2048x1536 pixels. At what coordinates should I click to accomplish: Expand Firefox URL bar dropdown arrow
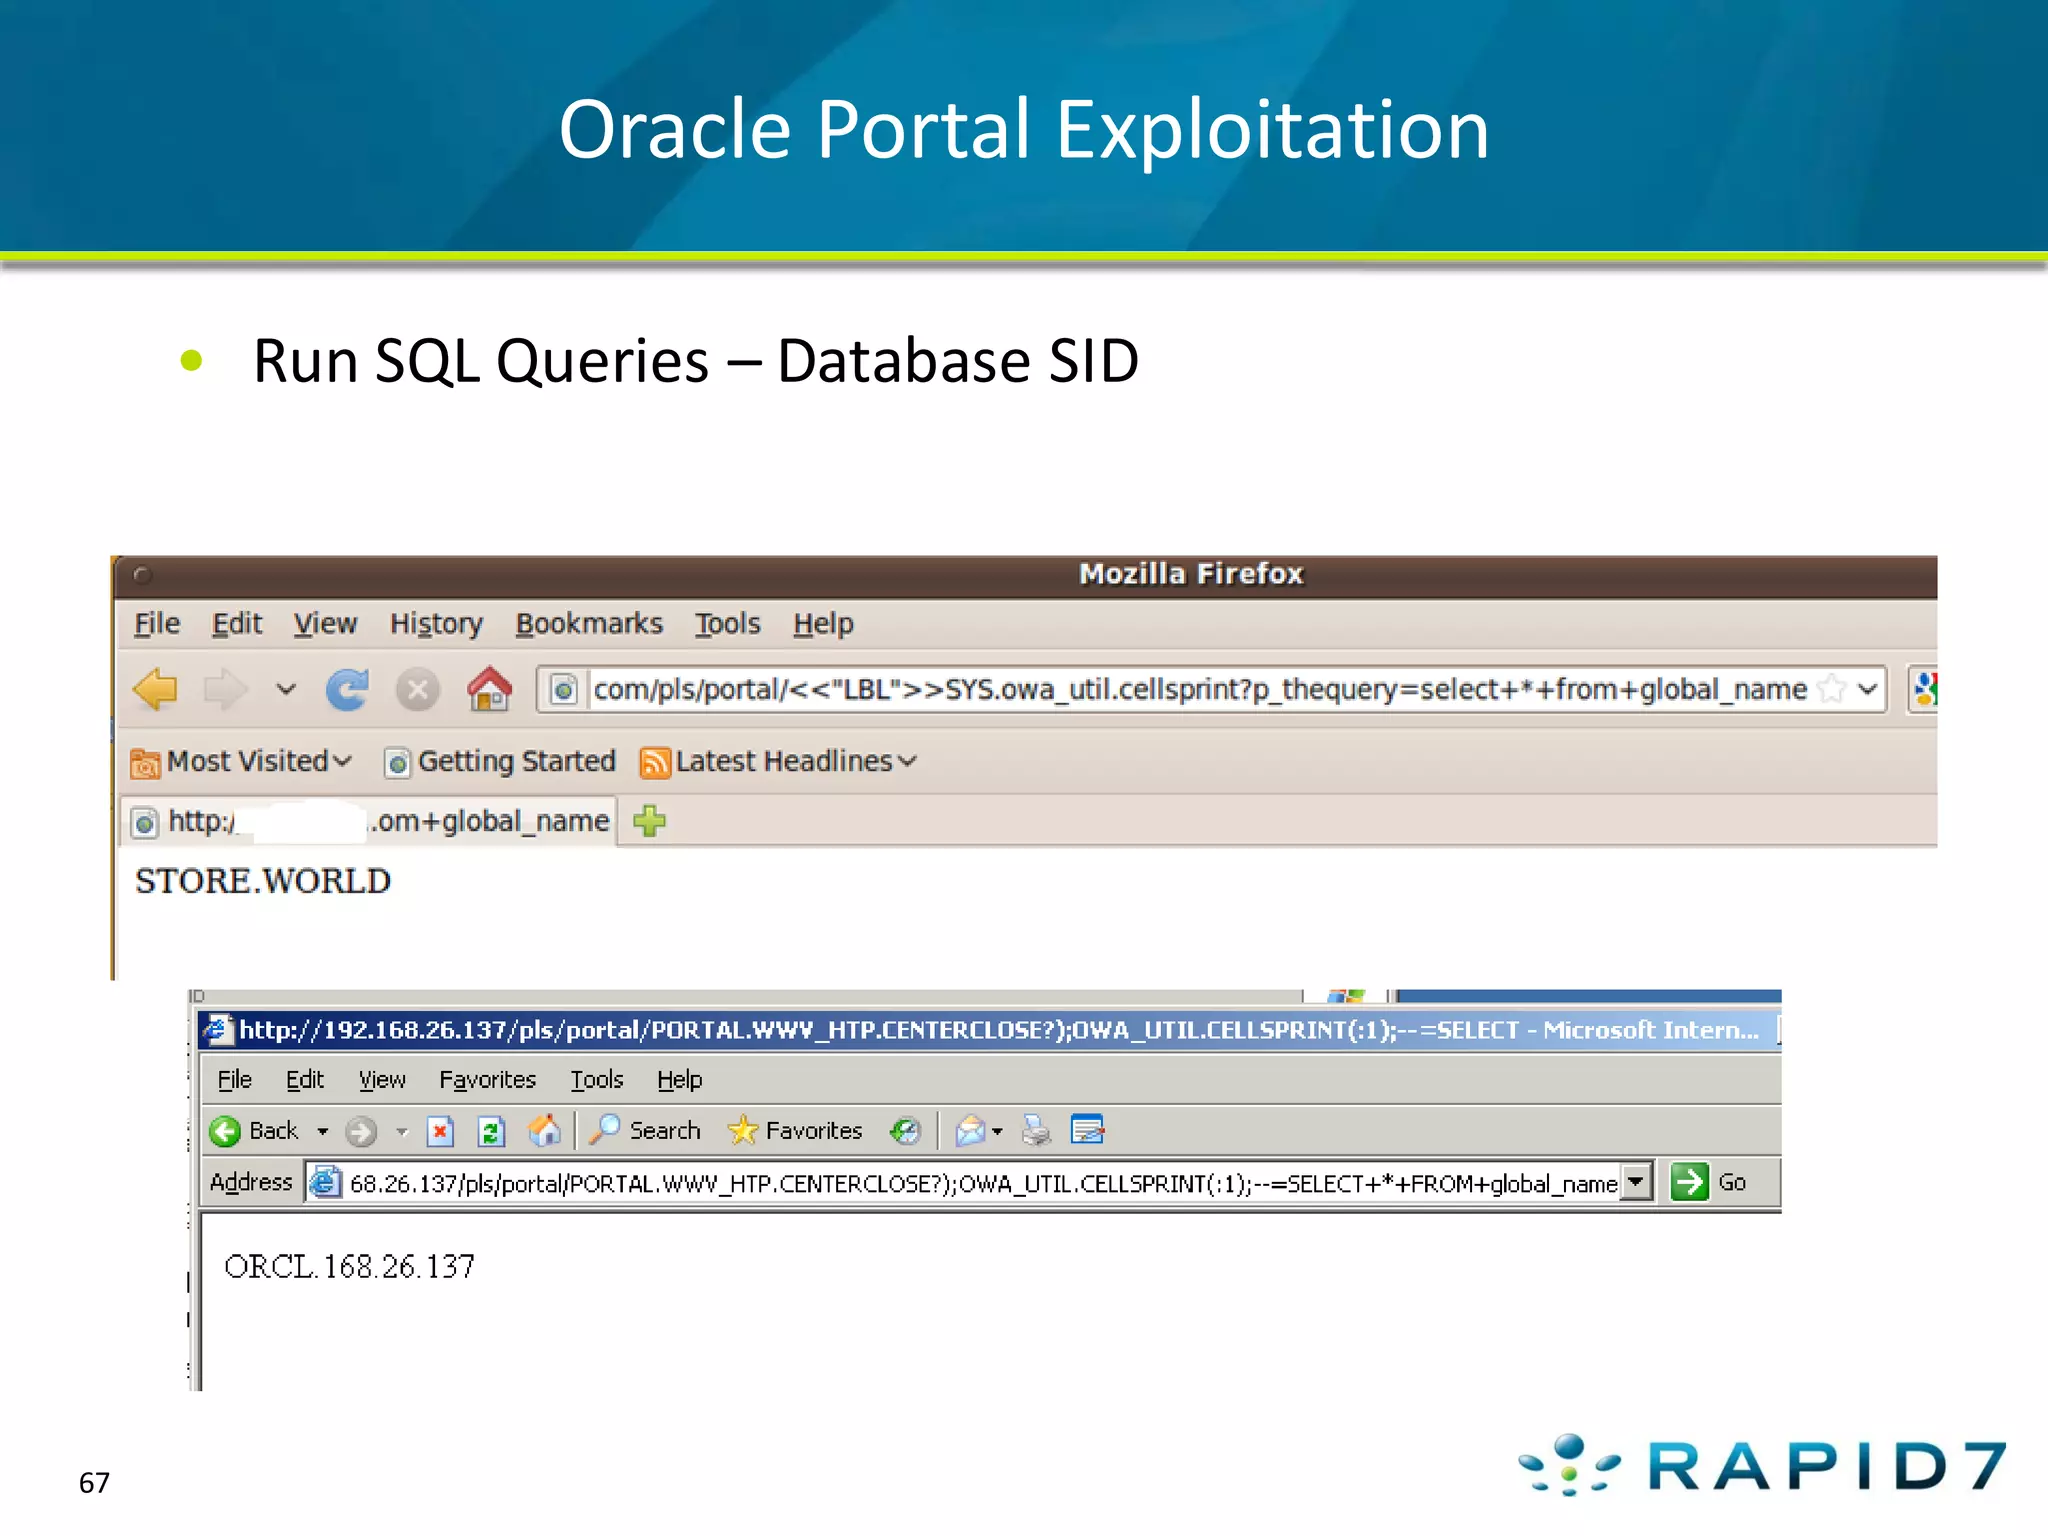tap(1867, 689)
